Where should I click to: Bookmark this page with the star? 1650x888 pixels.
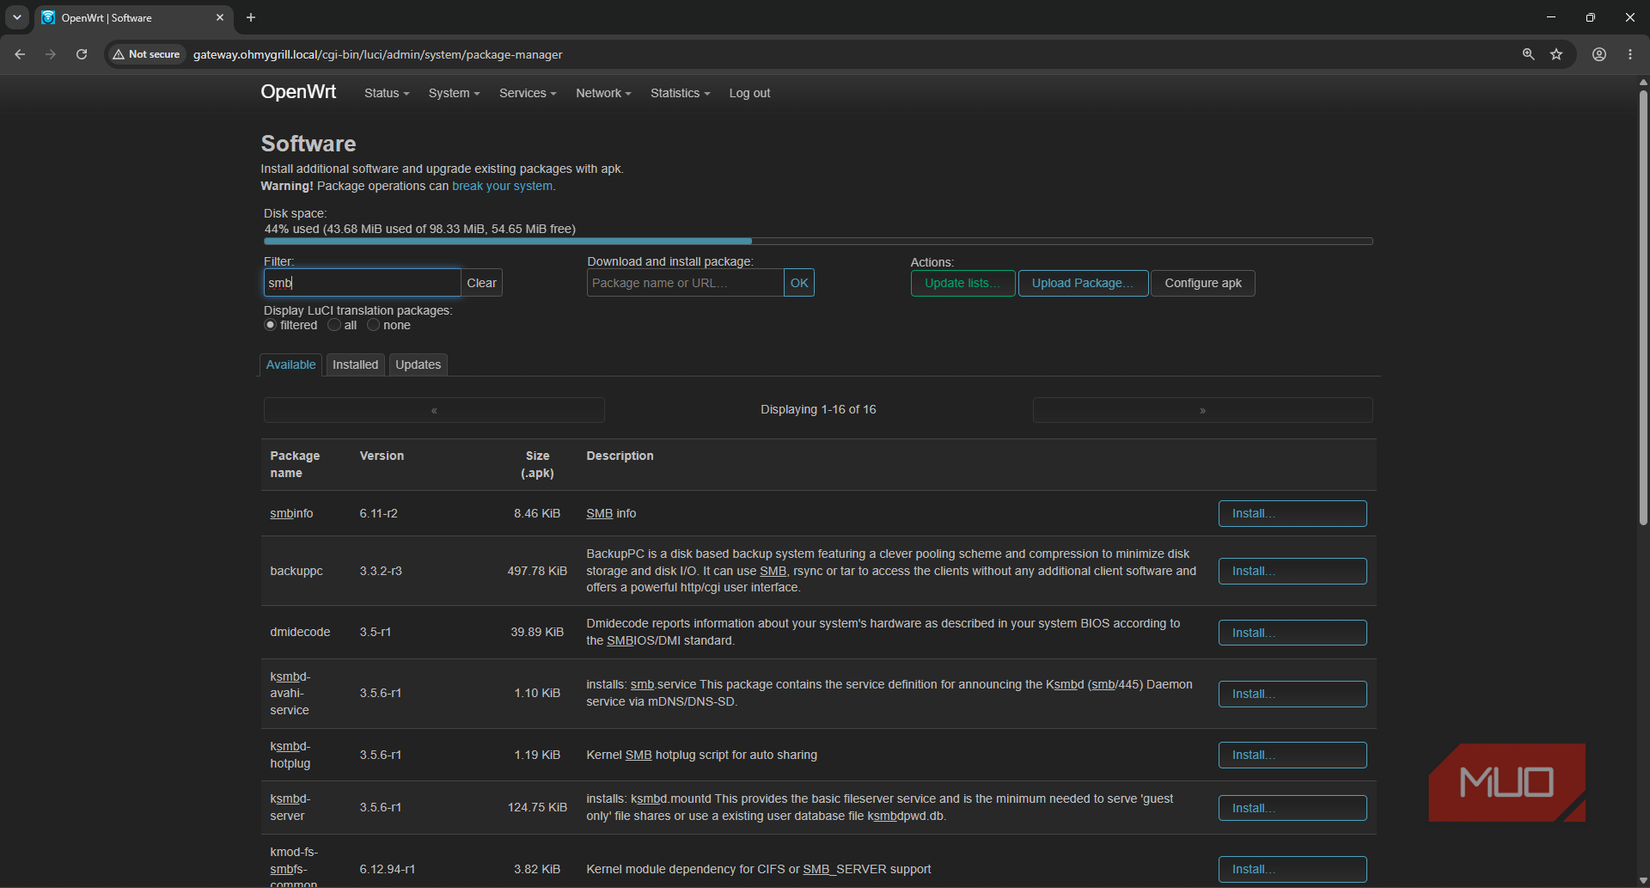(1556, 54)
